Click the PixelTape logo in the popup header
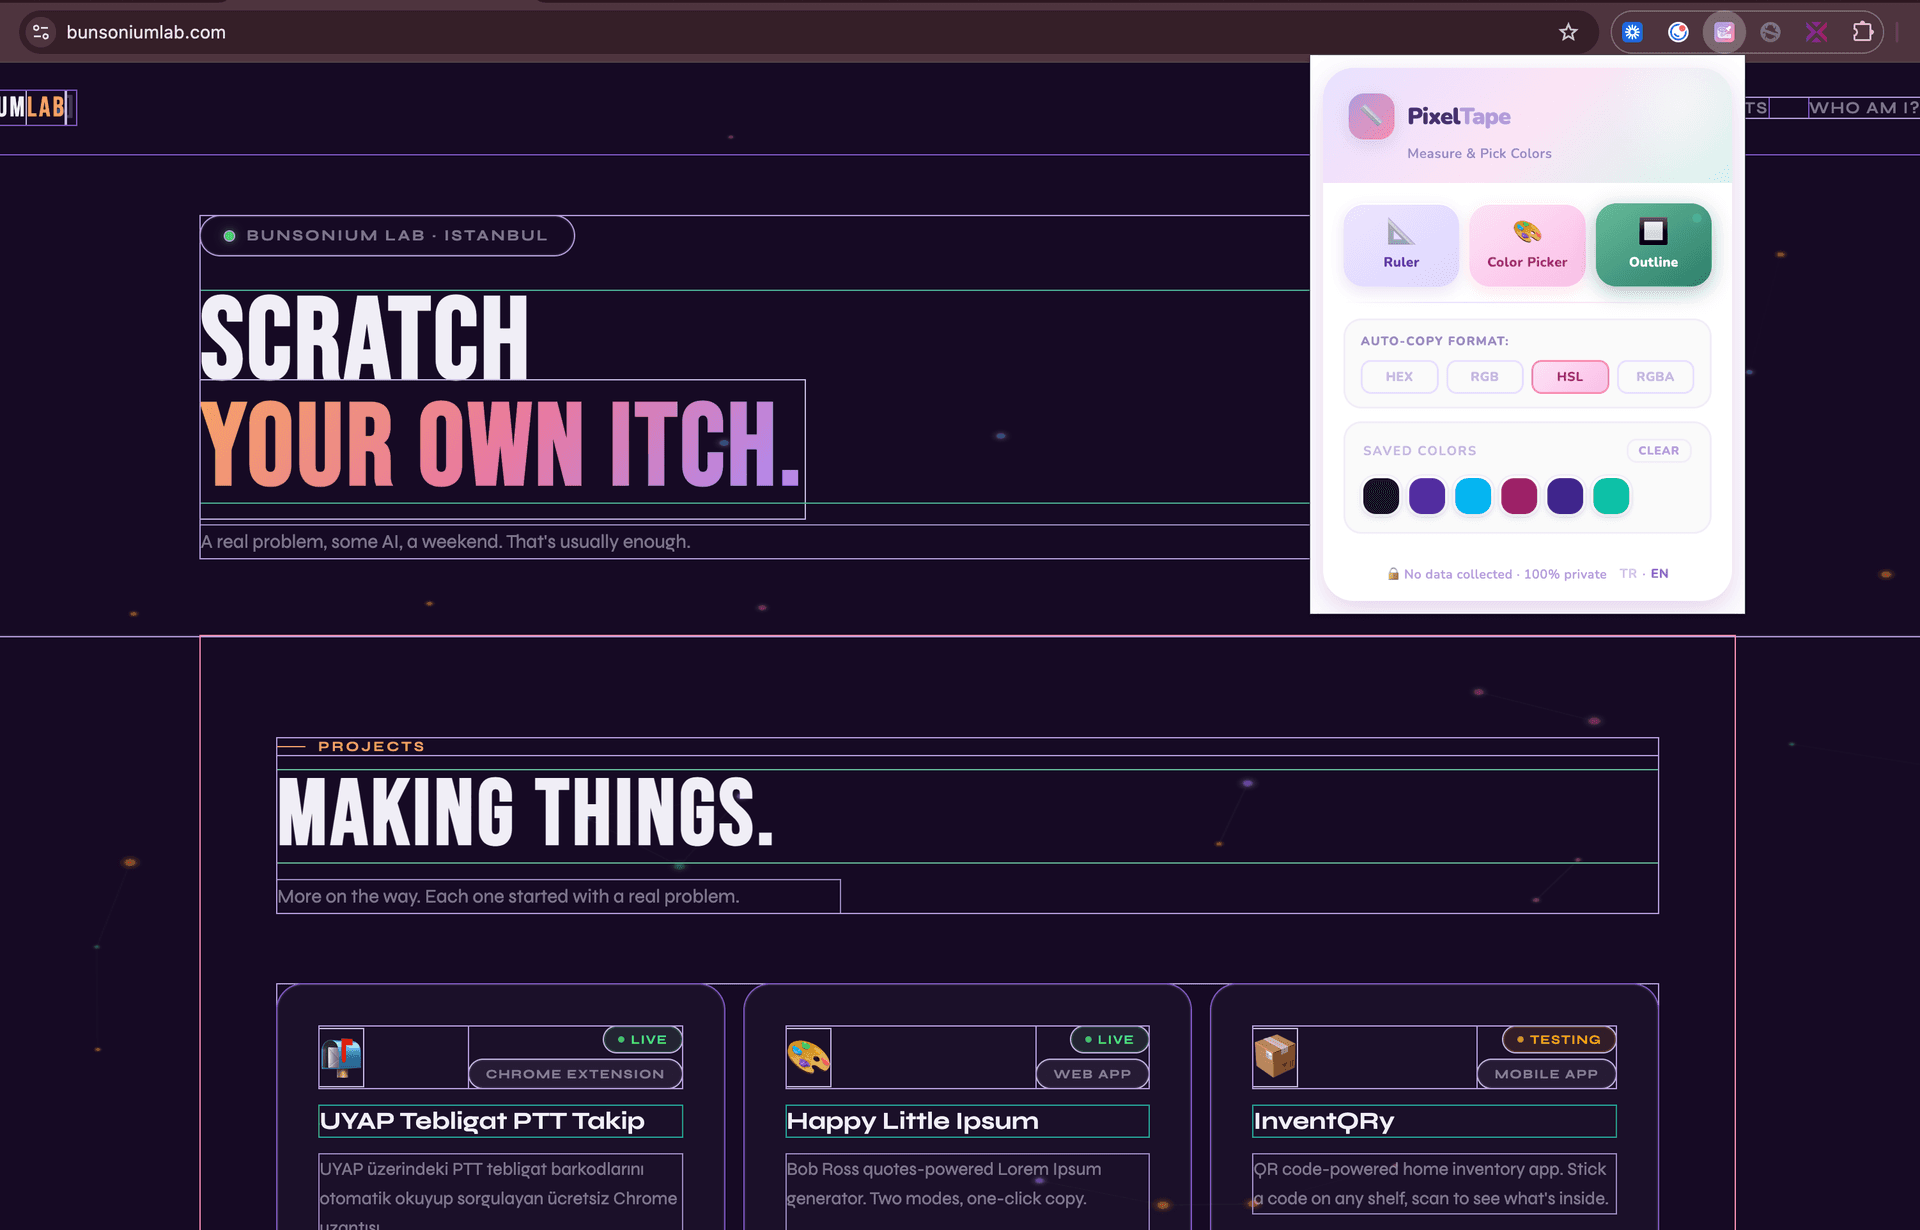 1371,116
